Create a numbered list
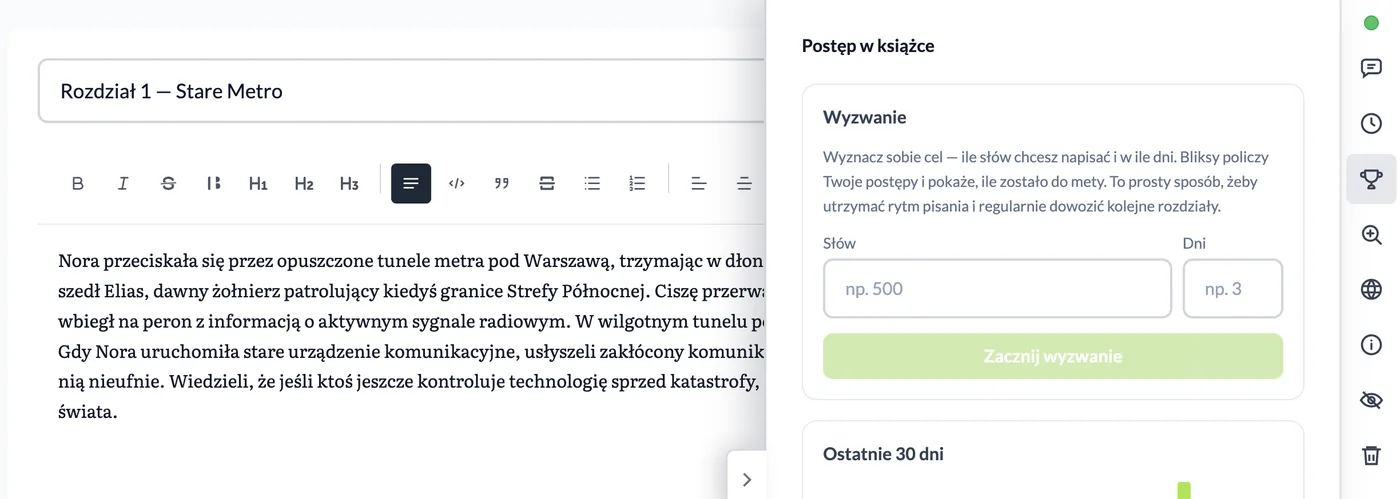Image resolution: width=1400 pixels, height=499 pixels. point(637,183)
